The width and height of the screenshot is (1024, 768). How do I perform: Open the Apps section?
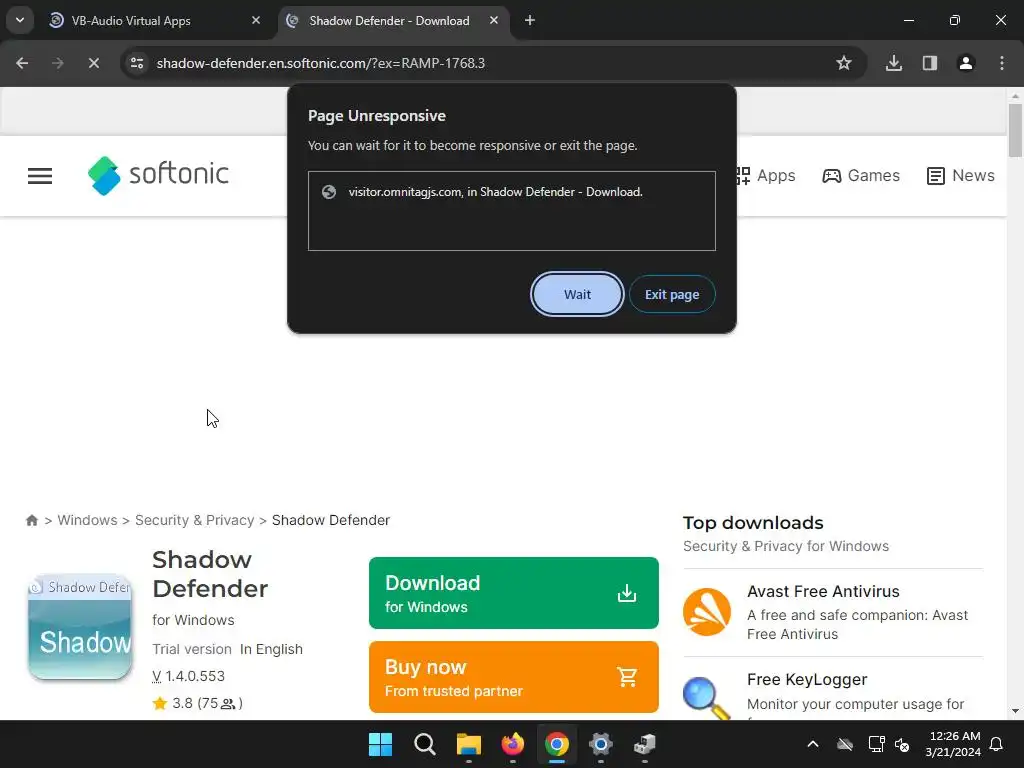tap(765, 176)
